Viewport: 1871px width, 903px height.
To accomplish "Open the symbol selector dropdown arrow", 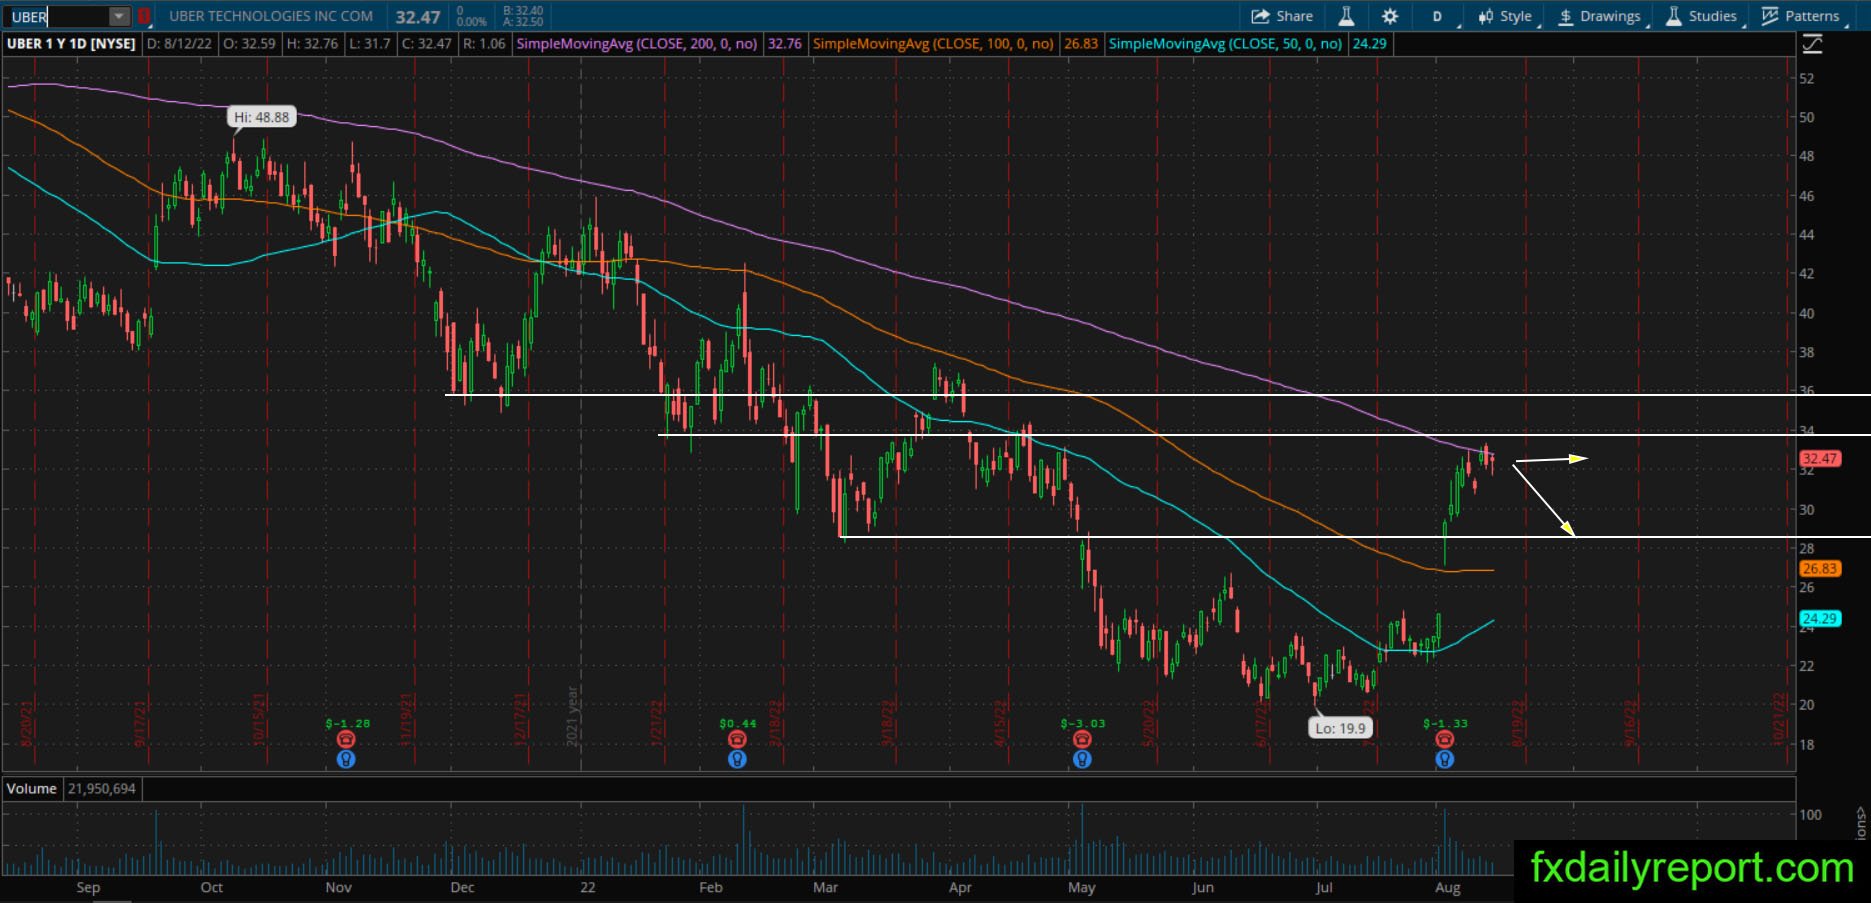I will pos(119,17).
